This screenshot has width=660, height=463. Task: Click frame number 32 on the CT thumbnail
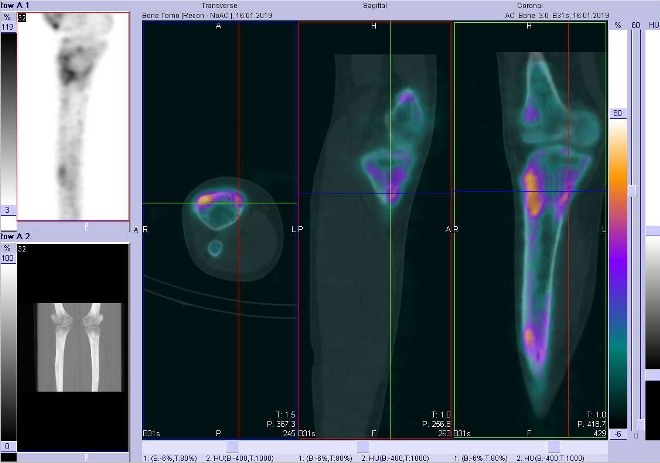point(22,249)
